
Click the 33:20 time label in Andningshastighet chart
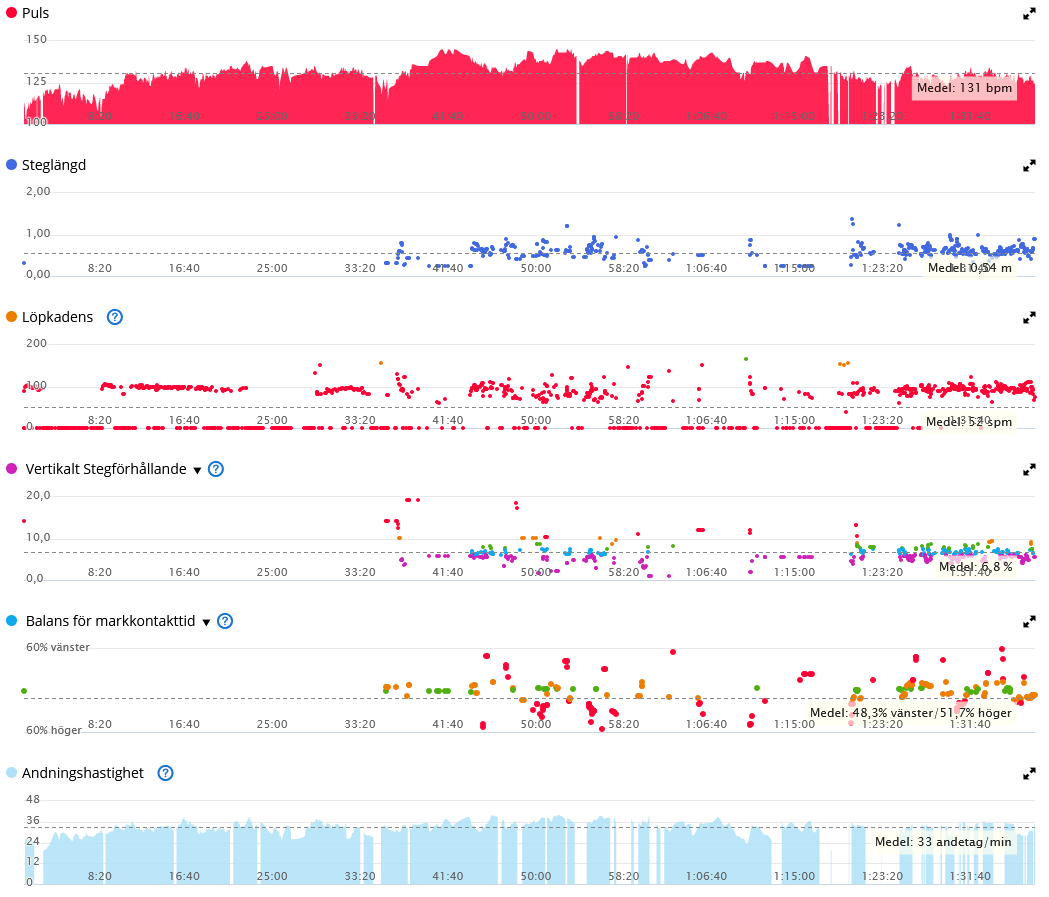[x=360, y=876]
